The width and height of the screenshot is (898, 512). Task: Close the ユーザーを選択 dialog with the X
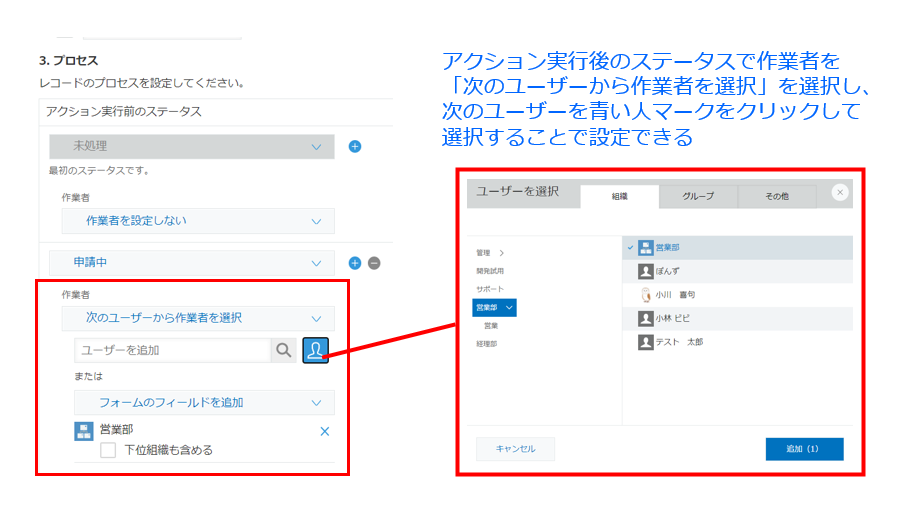click(x=840, y=192)
